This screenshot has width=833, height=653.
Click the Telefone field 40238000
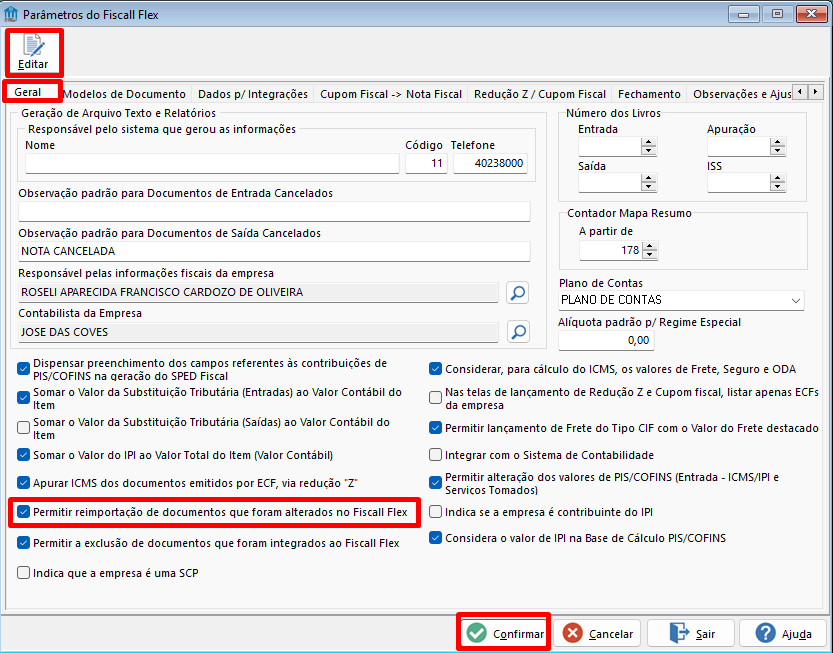[x=490, y=164]
